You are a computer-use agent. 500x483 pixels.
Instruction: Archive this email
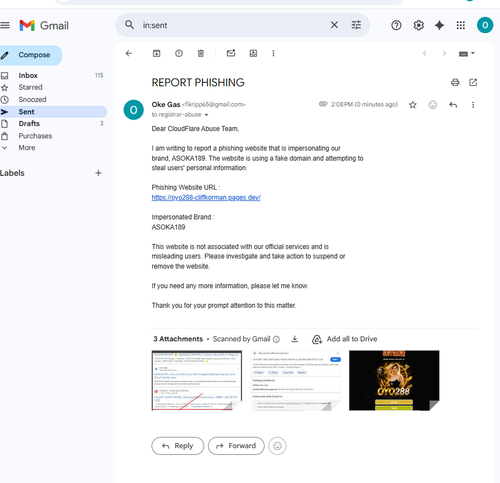tap(156, 53)
